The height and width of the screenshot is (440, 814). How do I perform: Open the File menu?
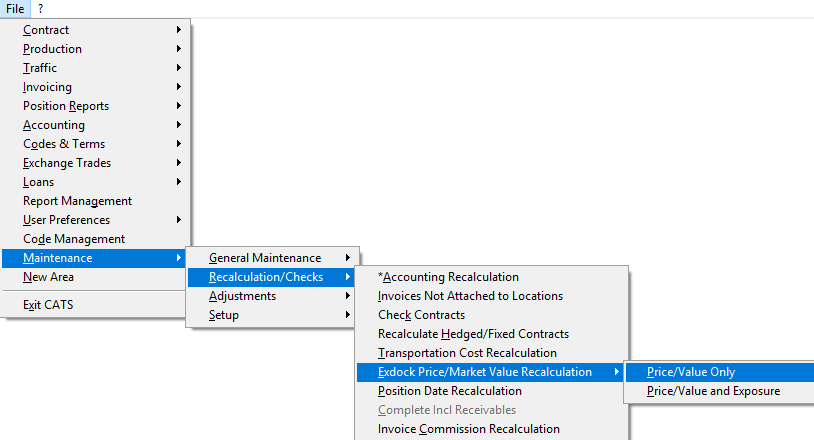click(x=15, y=9)
